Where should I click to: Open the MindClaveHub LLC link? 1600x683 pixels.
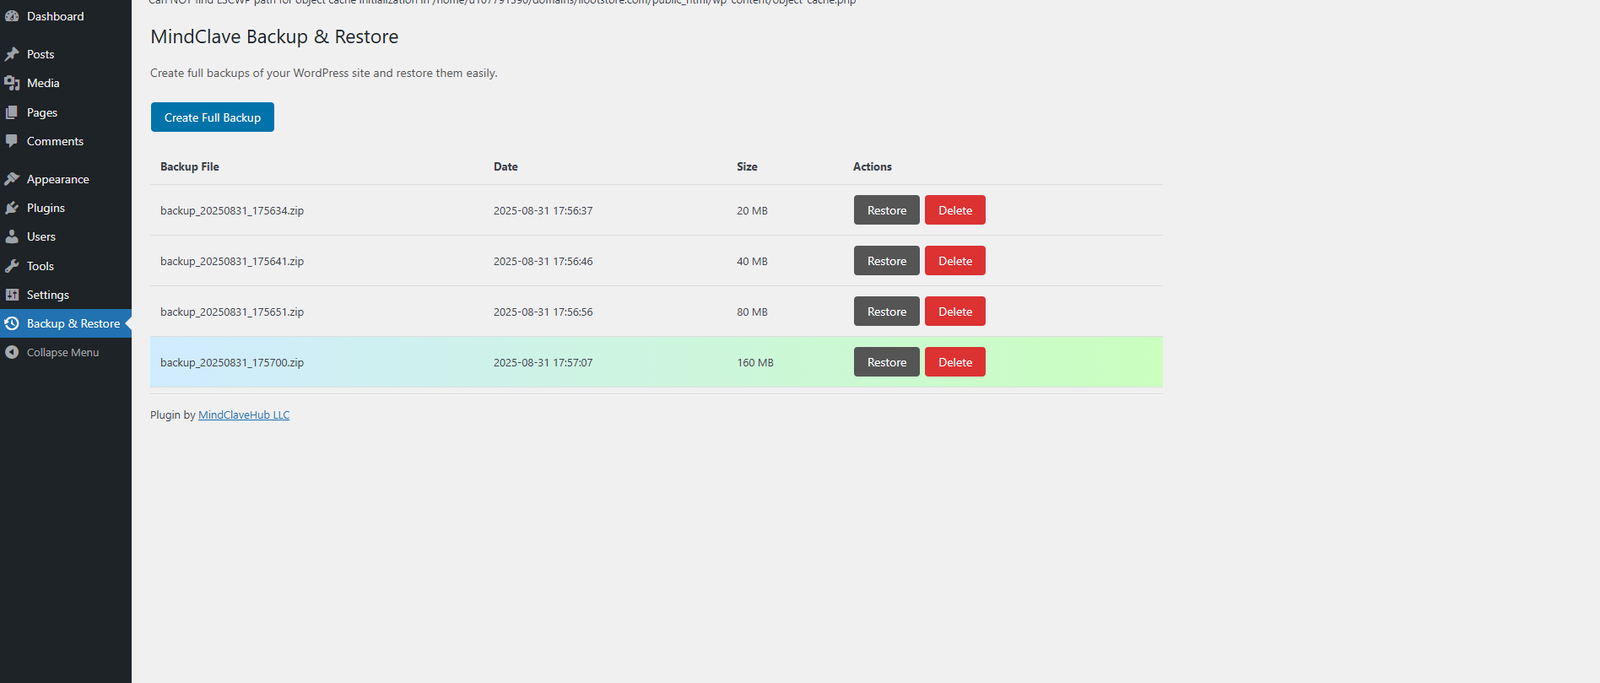[244, 415]
